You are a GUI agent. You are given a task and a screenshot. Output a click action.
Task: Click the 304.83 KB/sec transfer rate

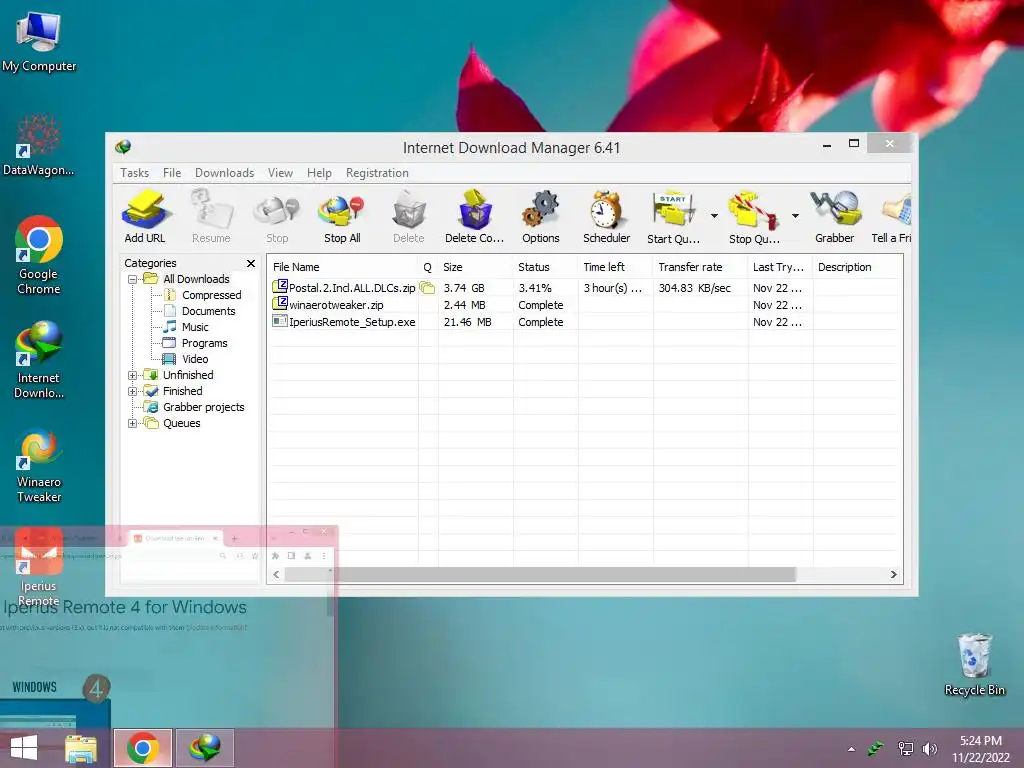point(694,288)
